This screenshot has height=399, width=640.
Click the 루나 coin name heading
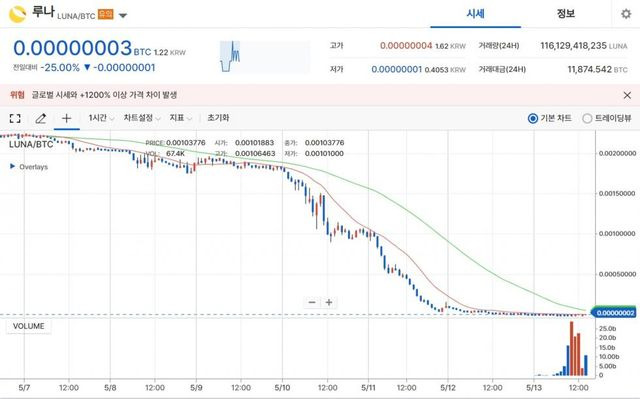pyautogui.click(x=43, y=11)
